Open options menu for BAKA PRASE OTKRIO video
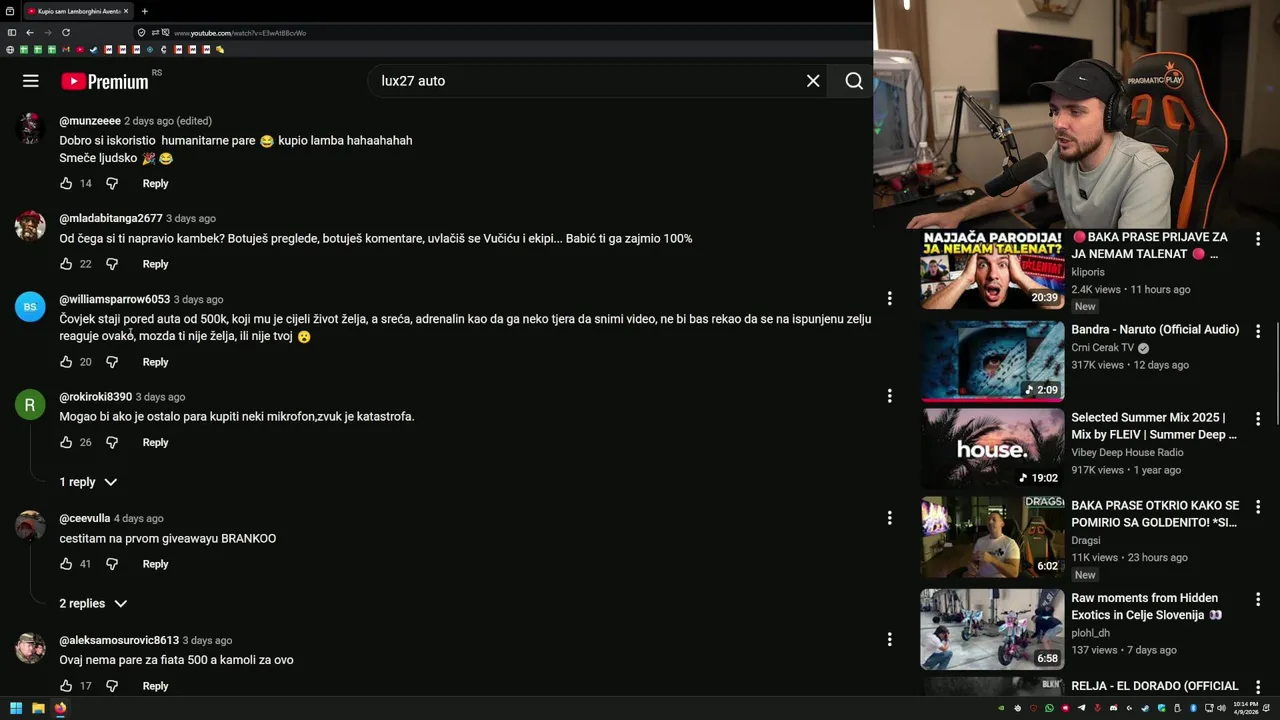 1258,507
